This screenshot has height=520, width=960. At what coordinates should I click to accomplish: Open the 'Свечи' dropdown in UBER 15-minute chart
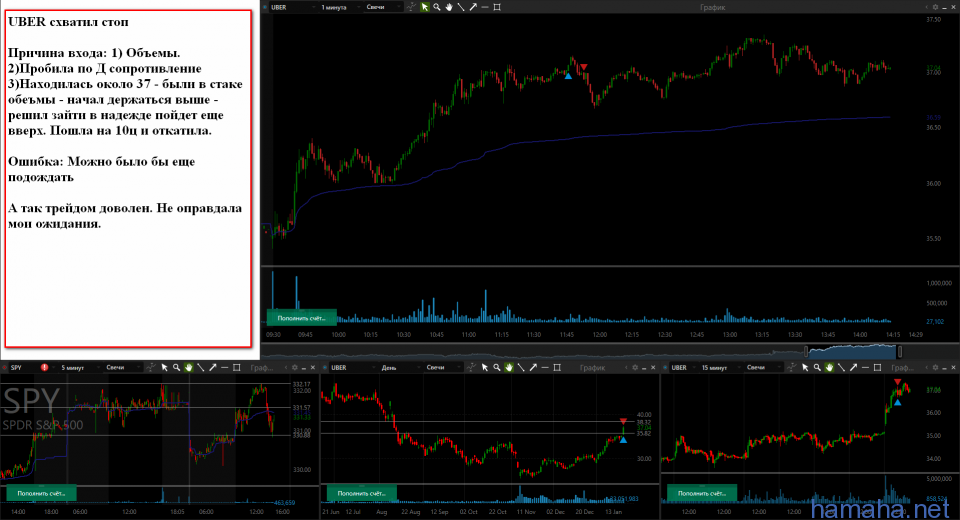tap(765, 367)
